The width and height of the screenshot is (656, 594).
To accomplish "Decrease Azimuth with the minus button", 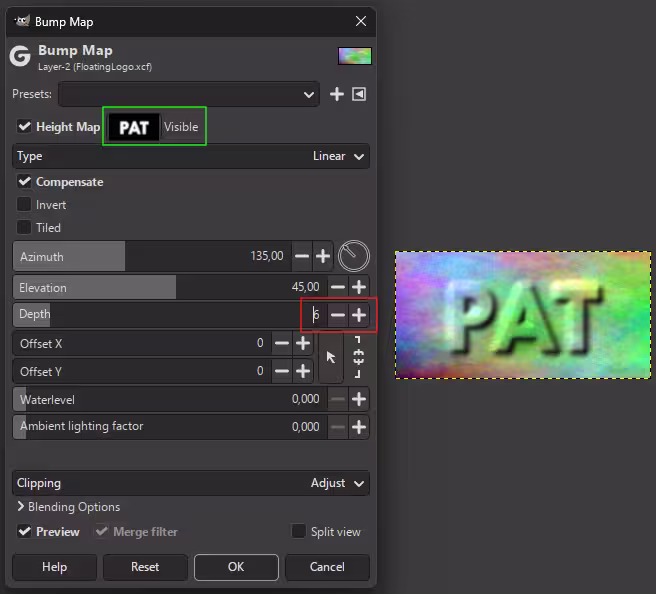I will click(x=301, y=257).
